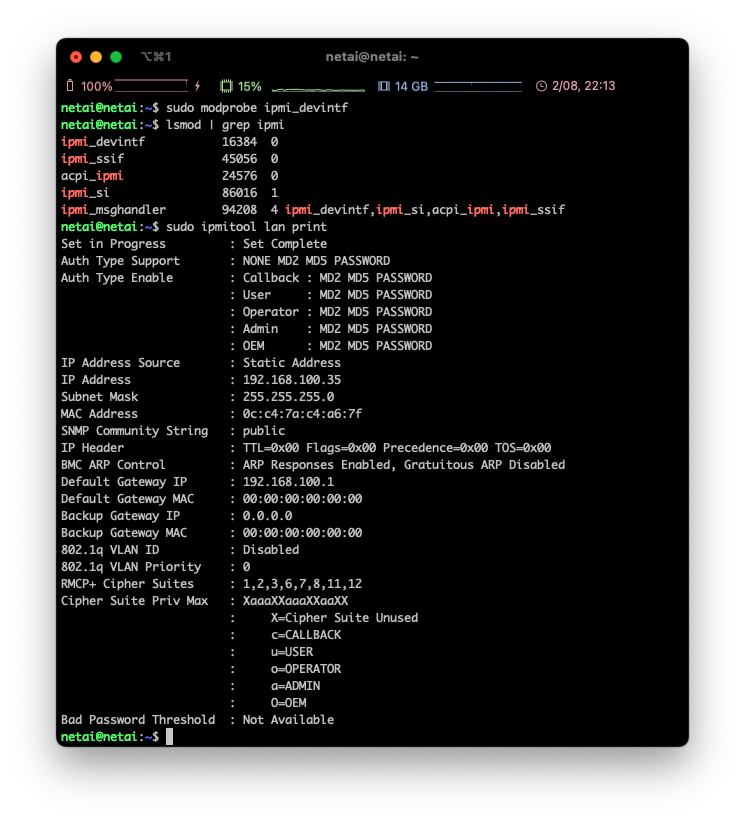
Task: Click the 'acpi_ipmi' module row
Action: click(170, 175)
